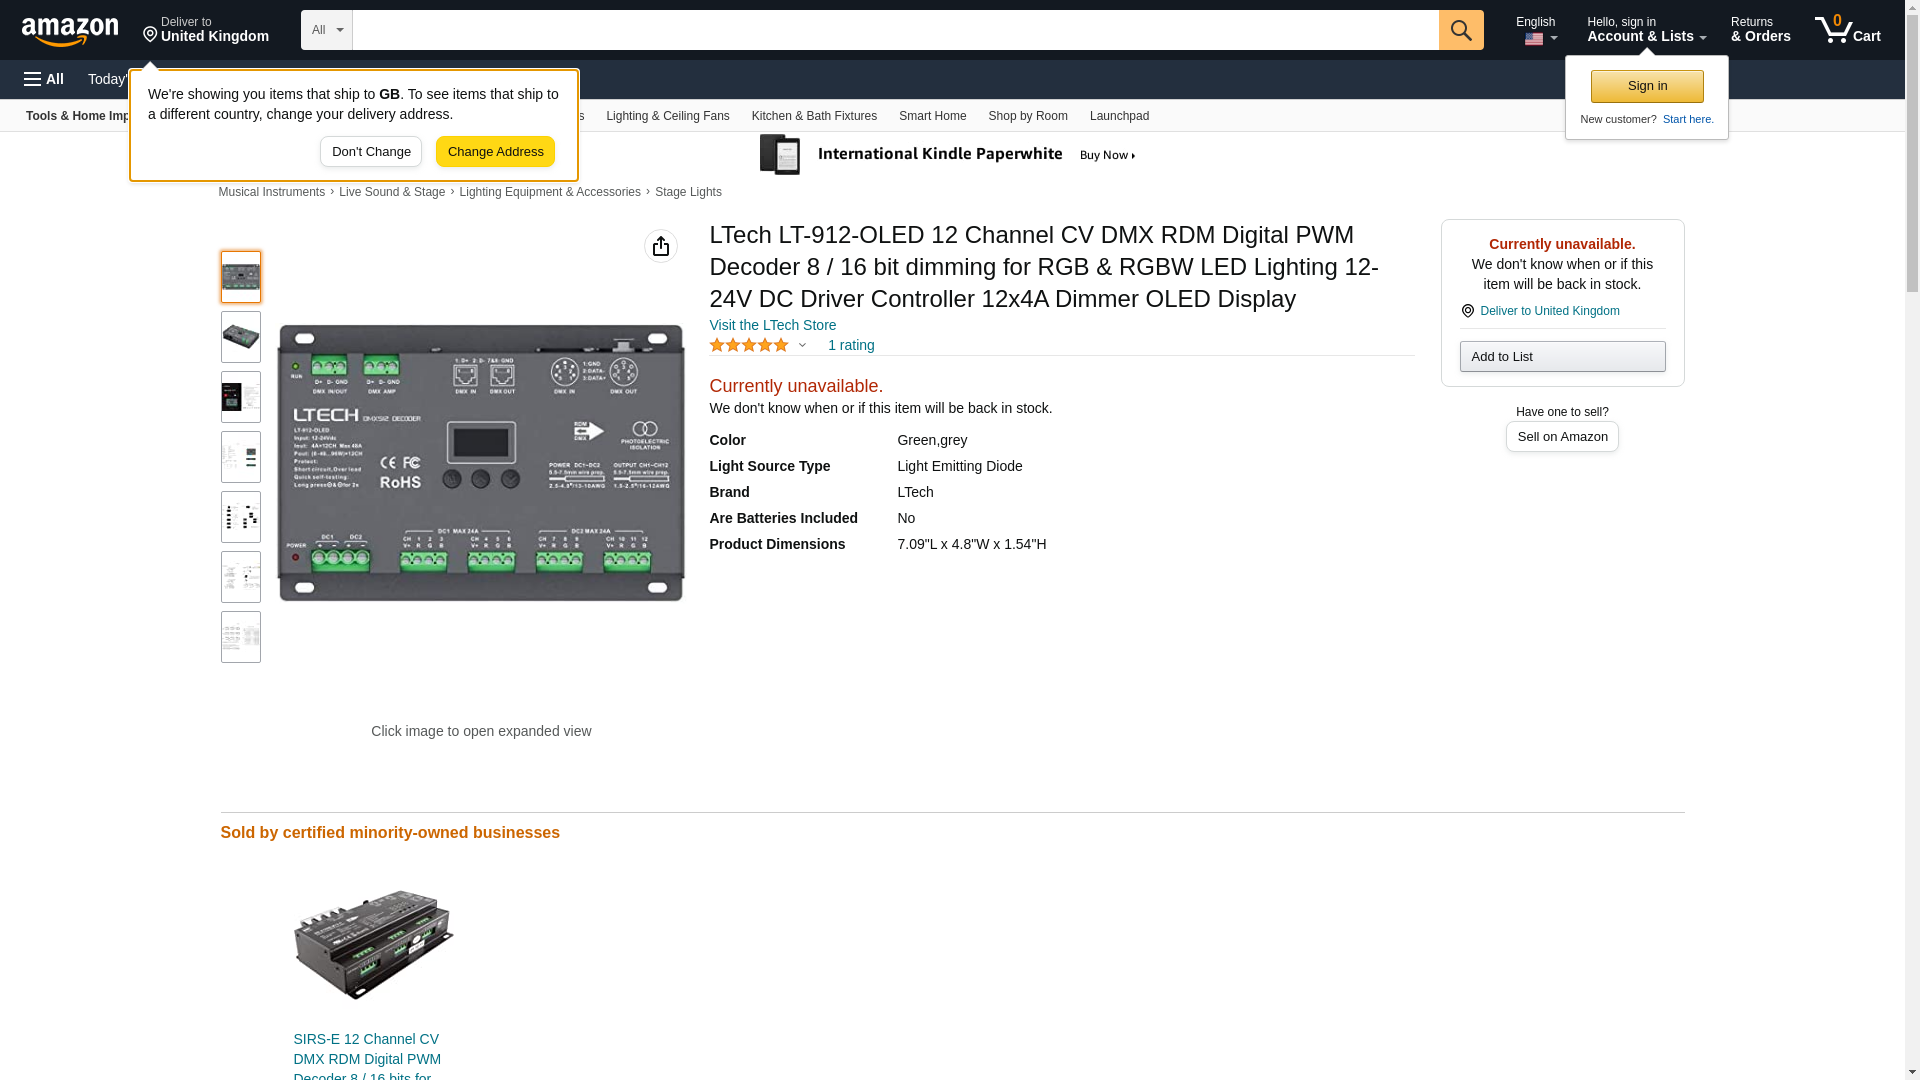Click the Amazon logo
The width and height of the screenshot is (1920, 1080).
70,31
